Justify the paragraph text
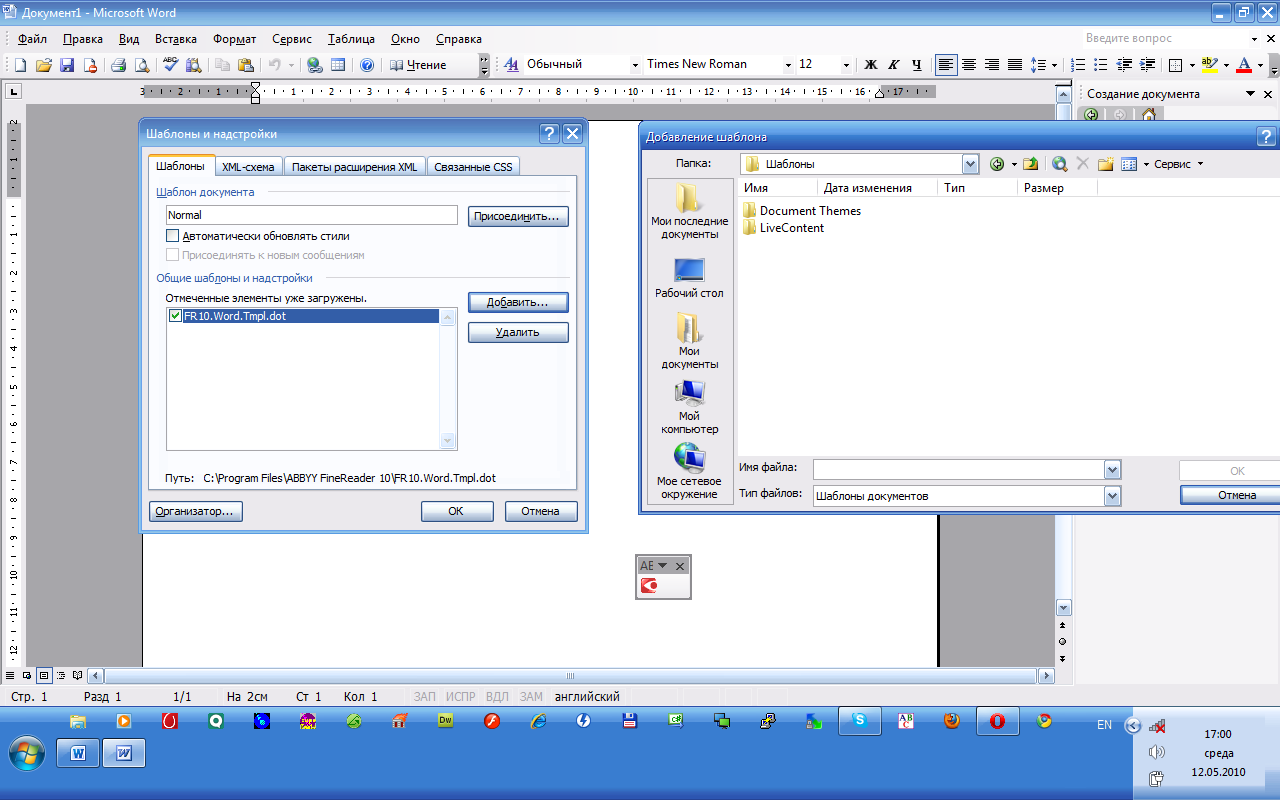The height and width of the screenshot is (800, 1280). click(x=1015, y=65)
